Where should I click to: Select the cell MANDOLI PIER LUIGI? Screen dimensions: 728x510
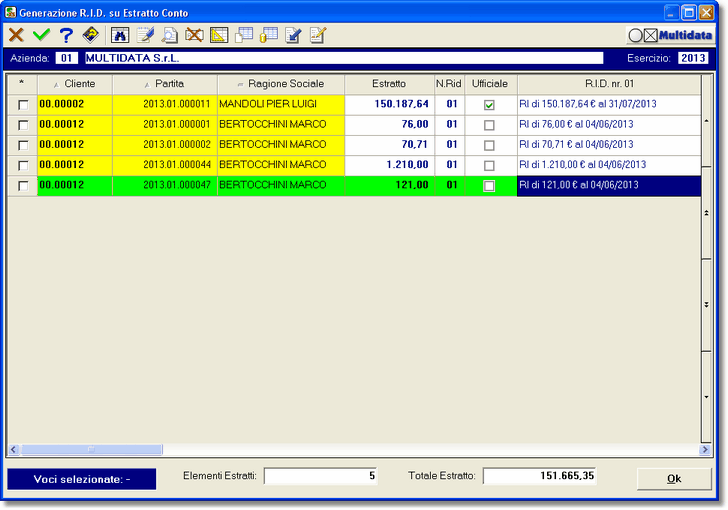coord(281,104)
